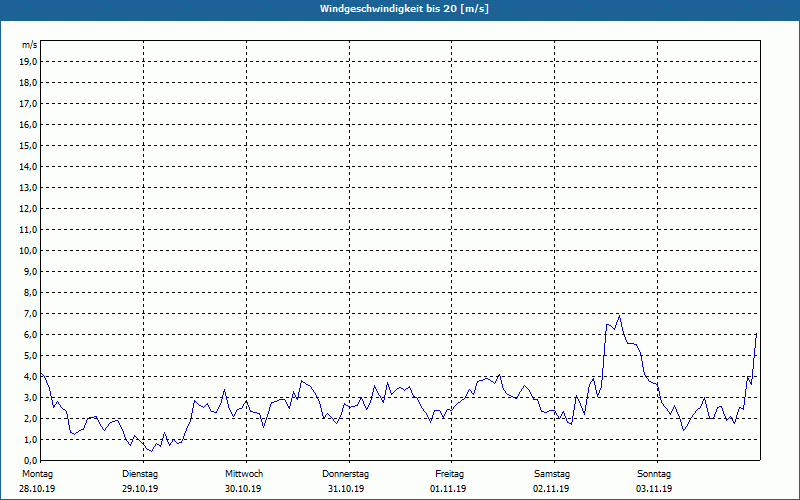The width and height of the screenshot is (800, 500).
Task: Select the Donnerstag label on the time axis
Action: pyautogui.click(x=346, y=473)
